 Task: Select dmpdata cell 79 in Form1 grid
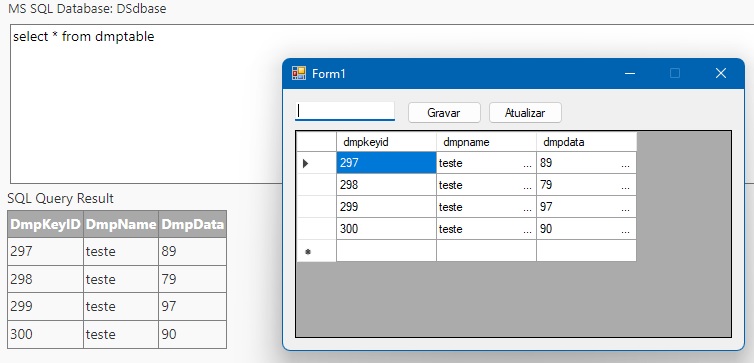[x=586, y=185]
